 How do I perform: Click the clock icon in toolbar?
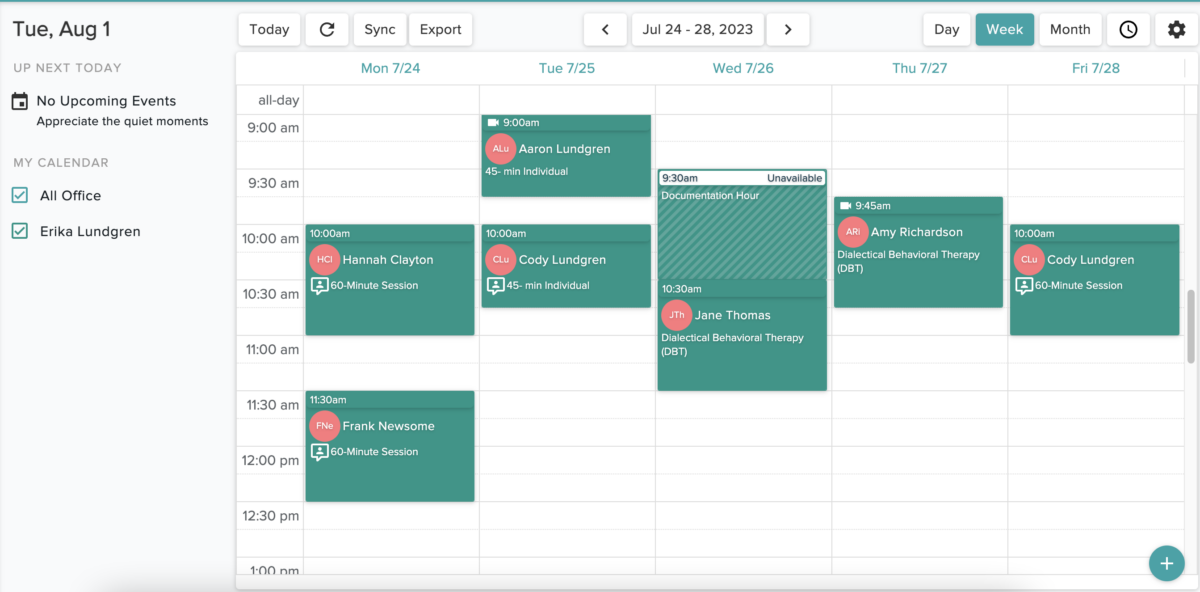pyautogui.click(x=1128, y=29)
